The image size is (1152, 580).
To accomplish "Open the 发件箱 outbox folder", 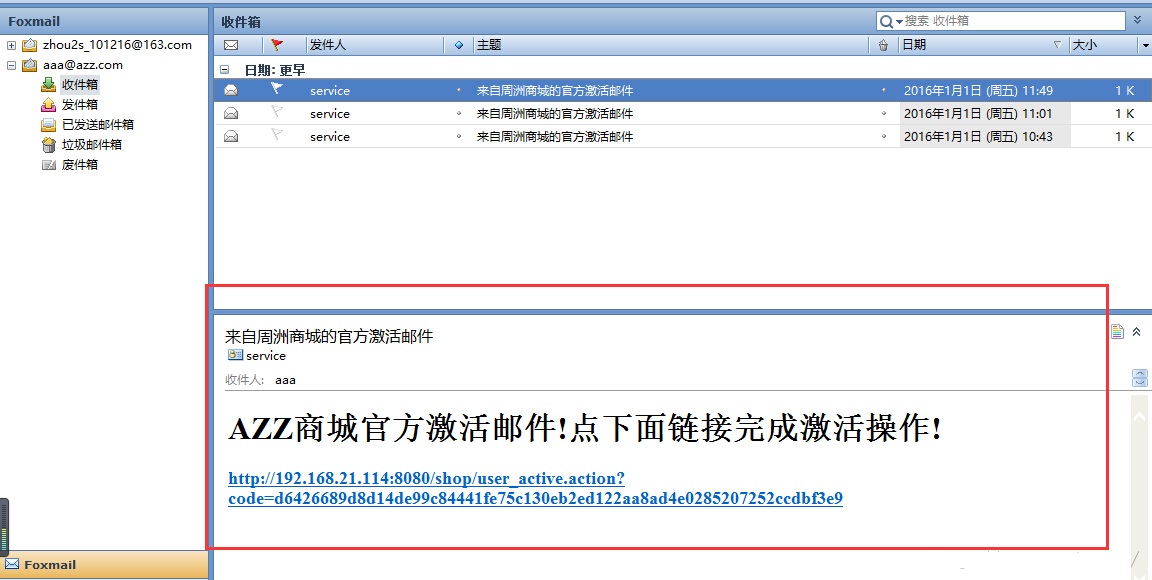I will pyautogui.click(x=80, y=104).
